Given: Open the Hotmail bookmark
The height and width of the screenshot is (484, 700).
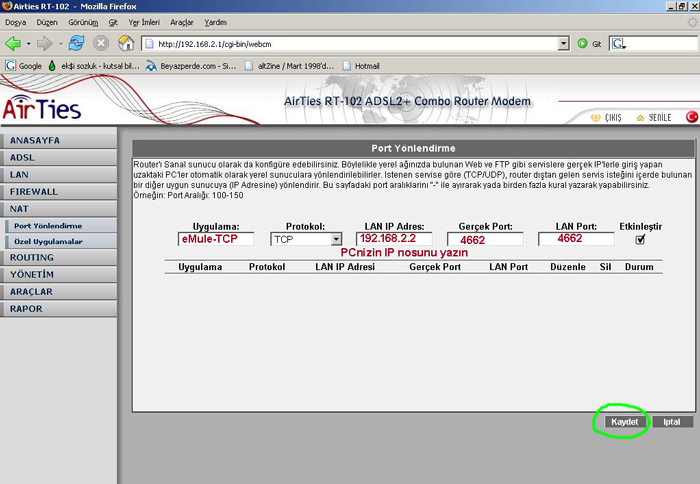Looking at the screenshot, I should (361, 66).
